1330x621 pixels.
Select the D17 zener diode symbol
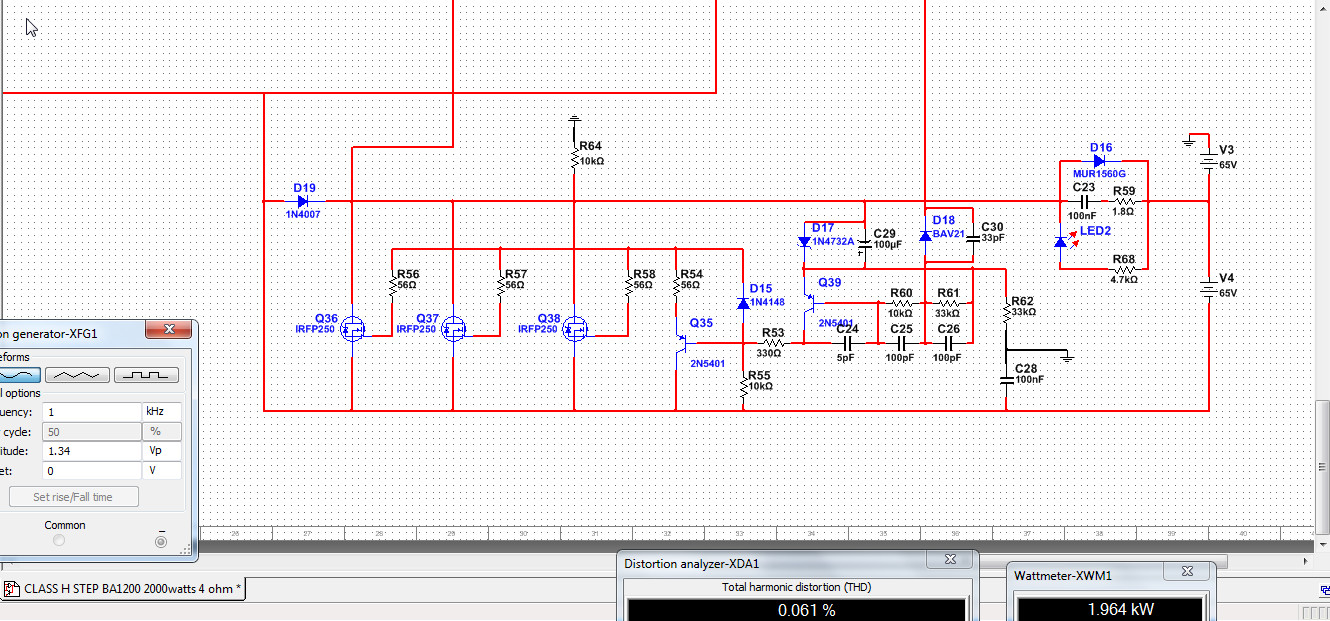point(804,241)
